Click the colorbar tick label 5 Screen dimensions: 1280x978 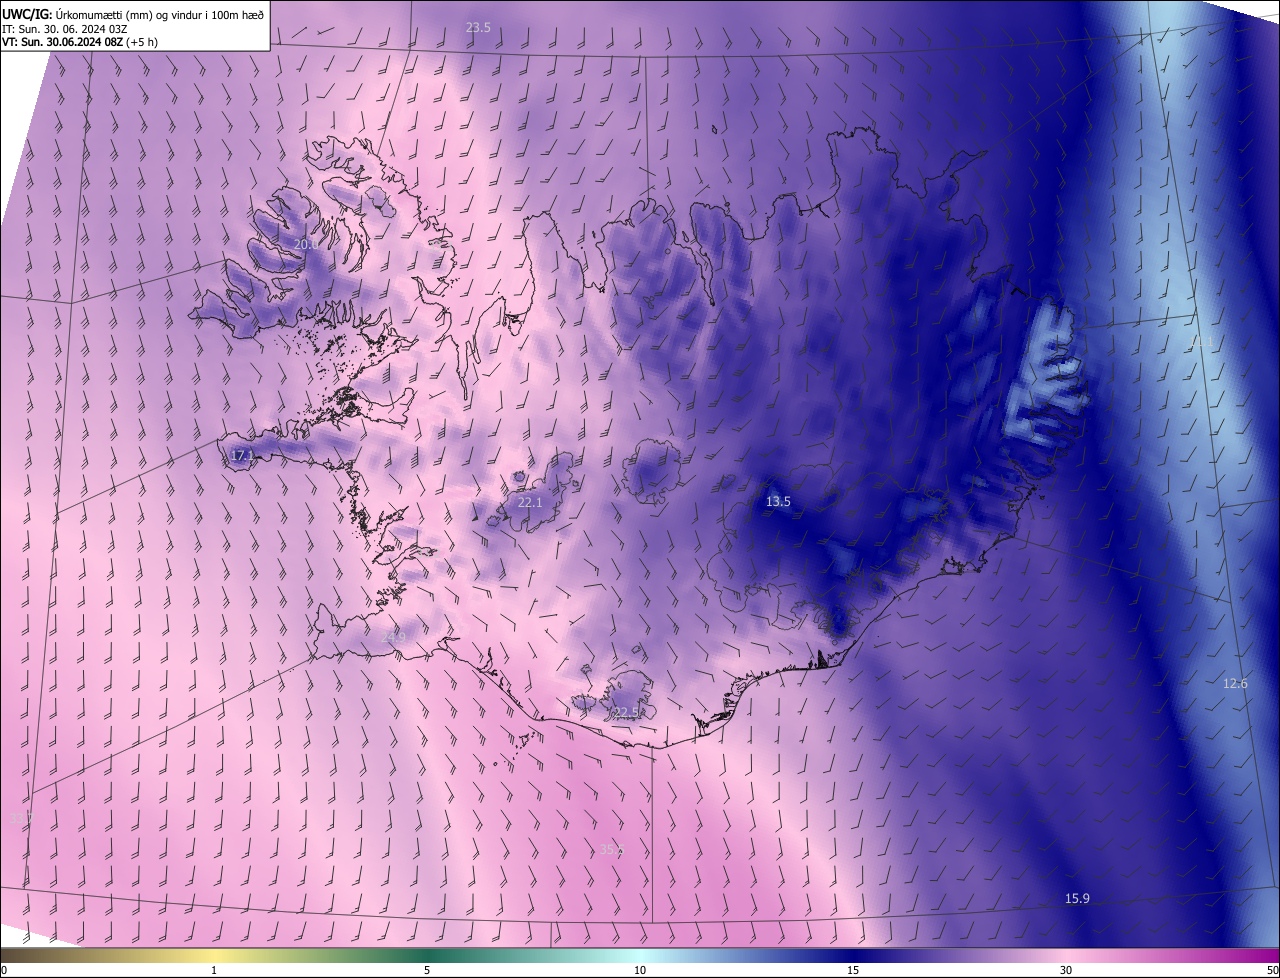(x=427, y=971)
